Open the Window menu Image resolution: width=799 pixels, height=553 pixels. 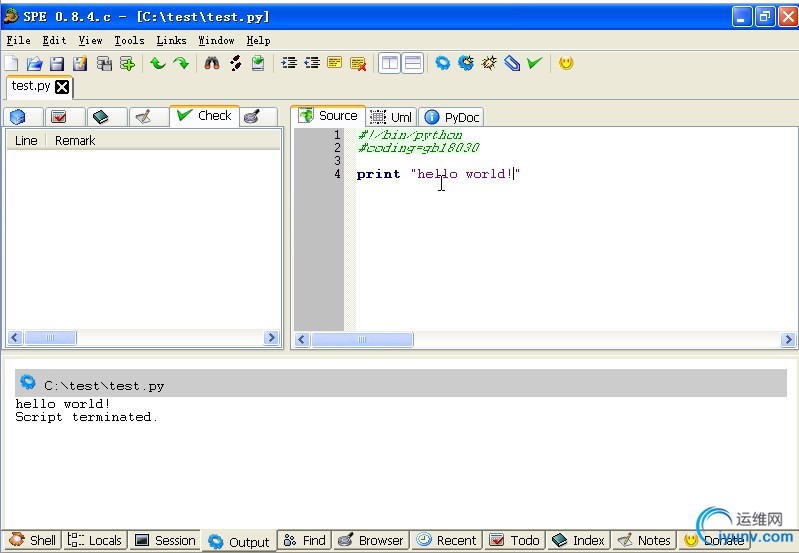coord(216,40)
